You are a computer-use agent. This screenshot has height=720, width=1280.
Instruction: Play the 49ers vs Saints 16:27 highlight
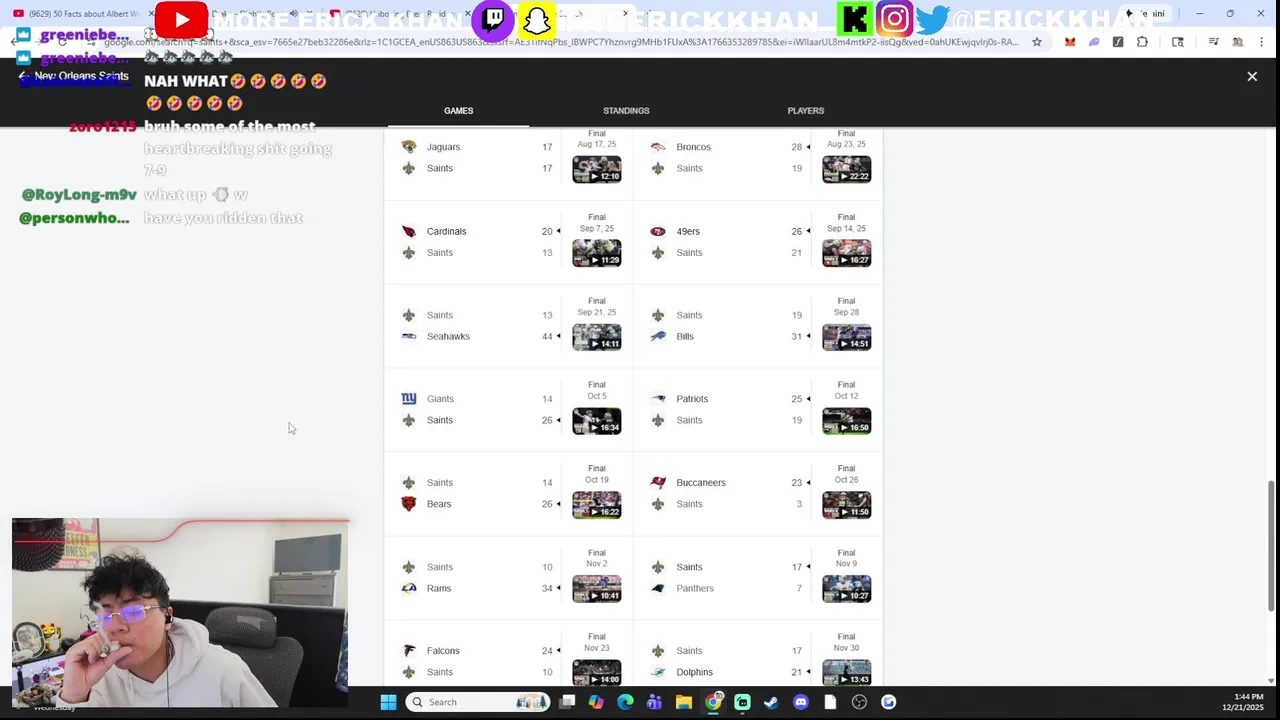(x=846, y=253)
